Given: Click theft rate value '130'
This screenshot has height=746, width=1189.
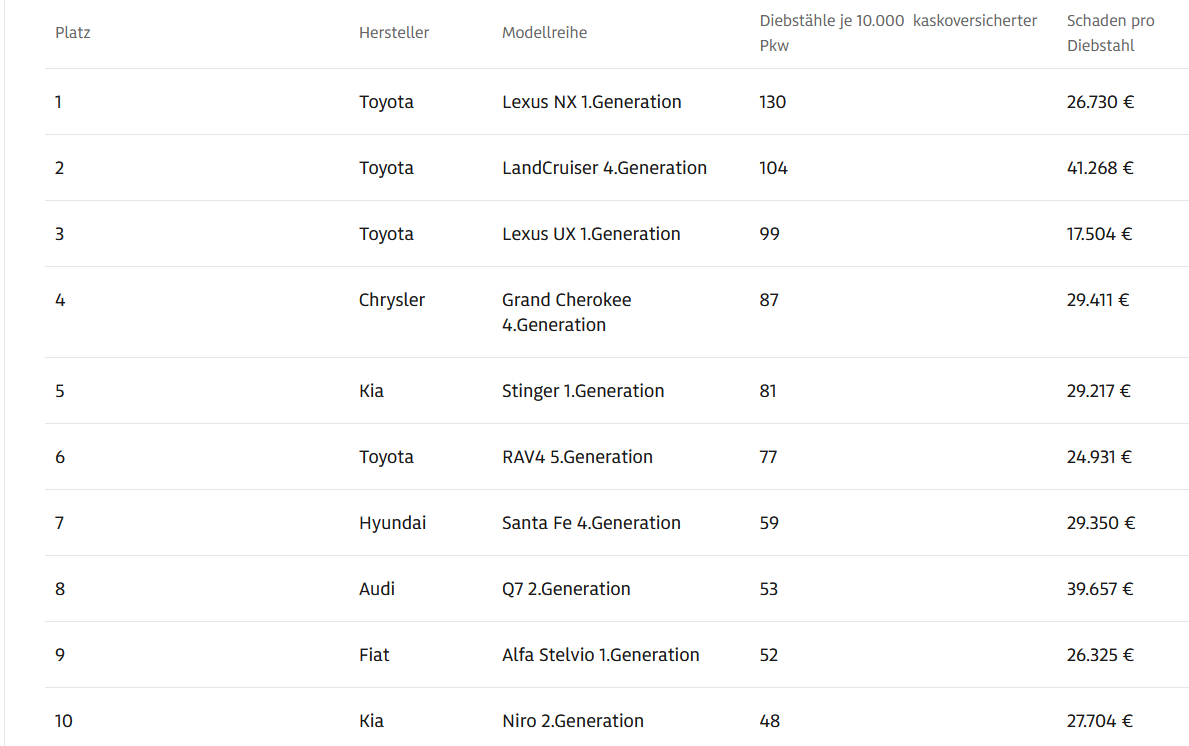Looking at the screenshot, I should [x=772, y=102].
